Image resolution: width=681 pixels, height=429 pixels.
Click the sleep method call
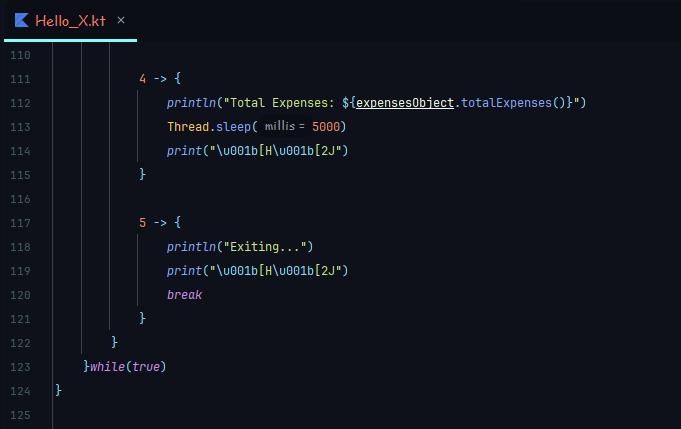click(233, 127)
